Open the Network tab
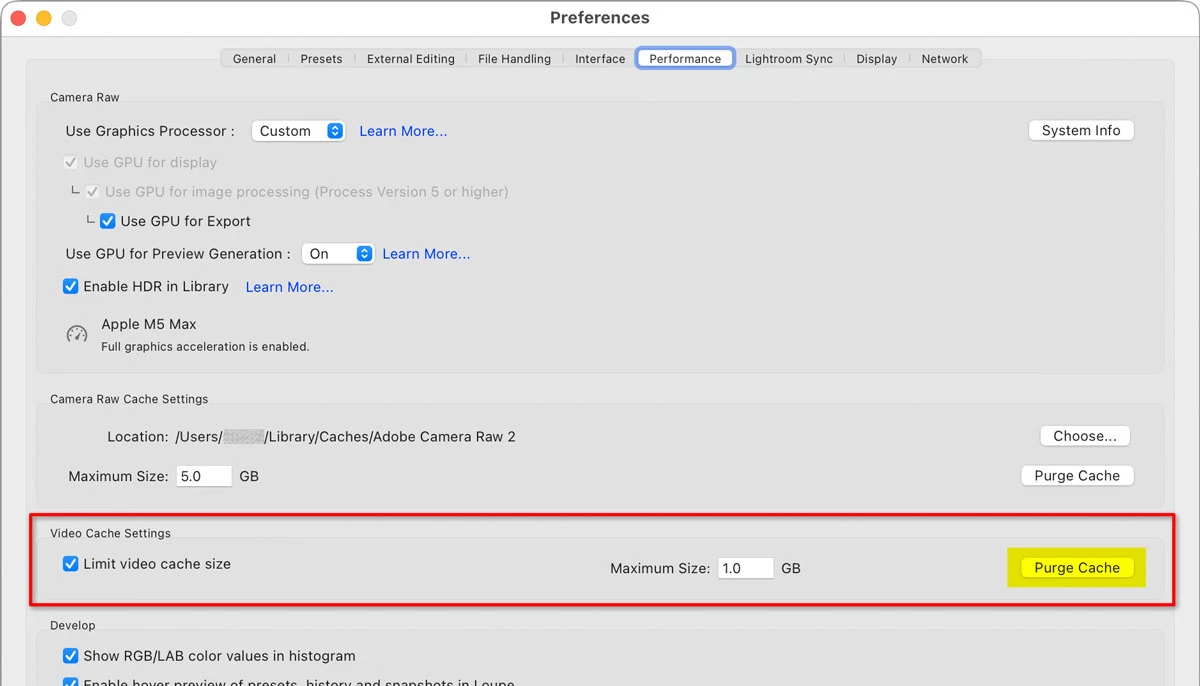 pos(944,59)
